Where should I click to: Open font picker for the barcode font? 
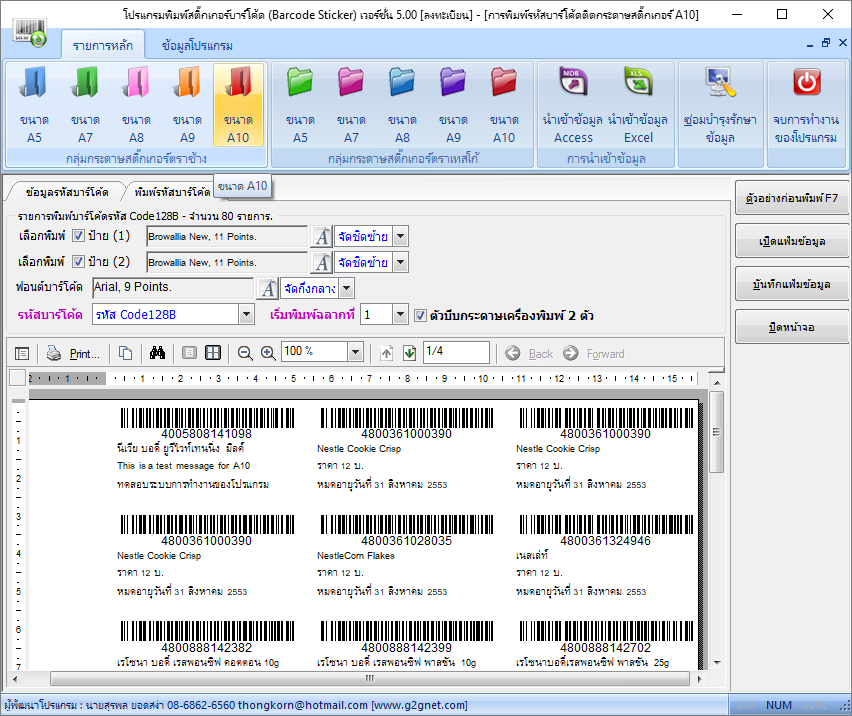[x=267, y=288]
